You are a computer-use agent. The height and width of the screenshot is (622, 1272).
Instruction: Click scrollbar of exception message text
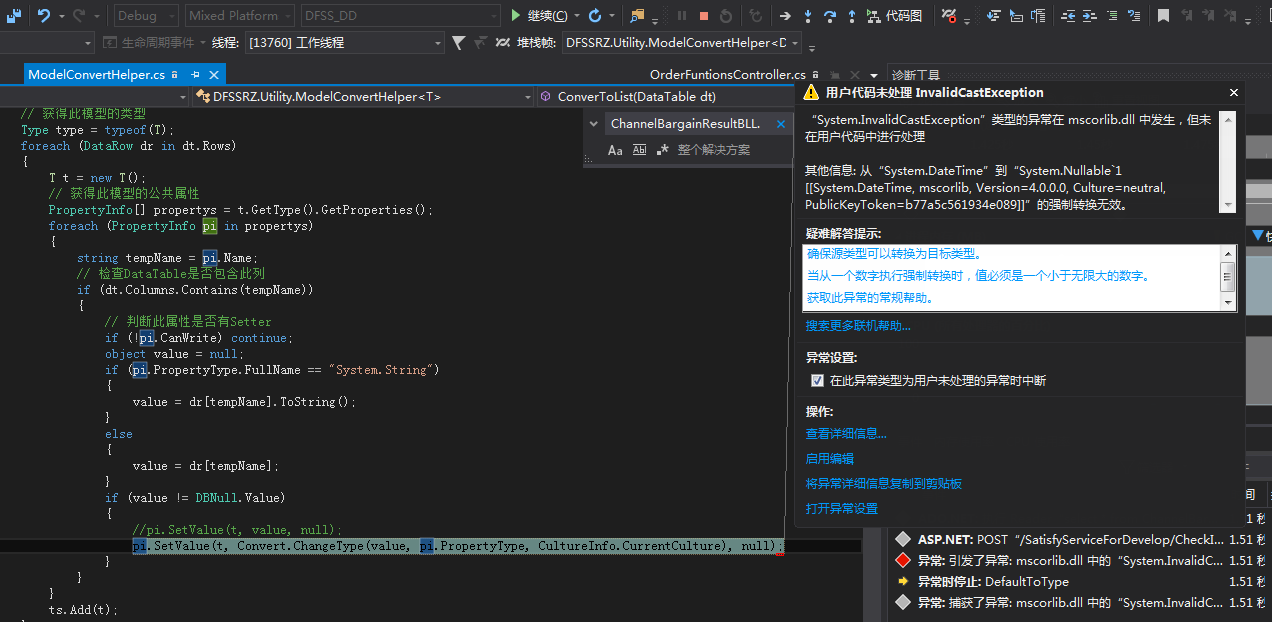1228,161
